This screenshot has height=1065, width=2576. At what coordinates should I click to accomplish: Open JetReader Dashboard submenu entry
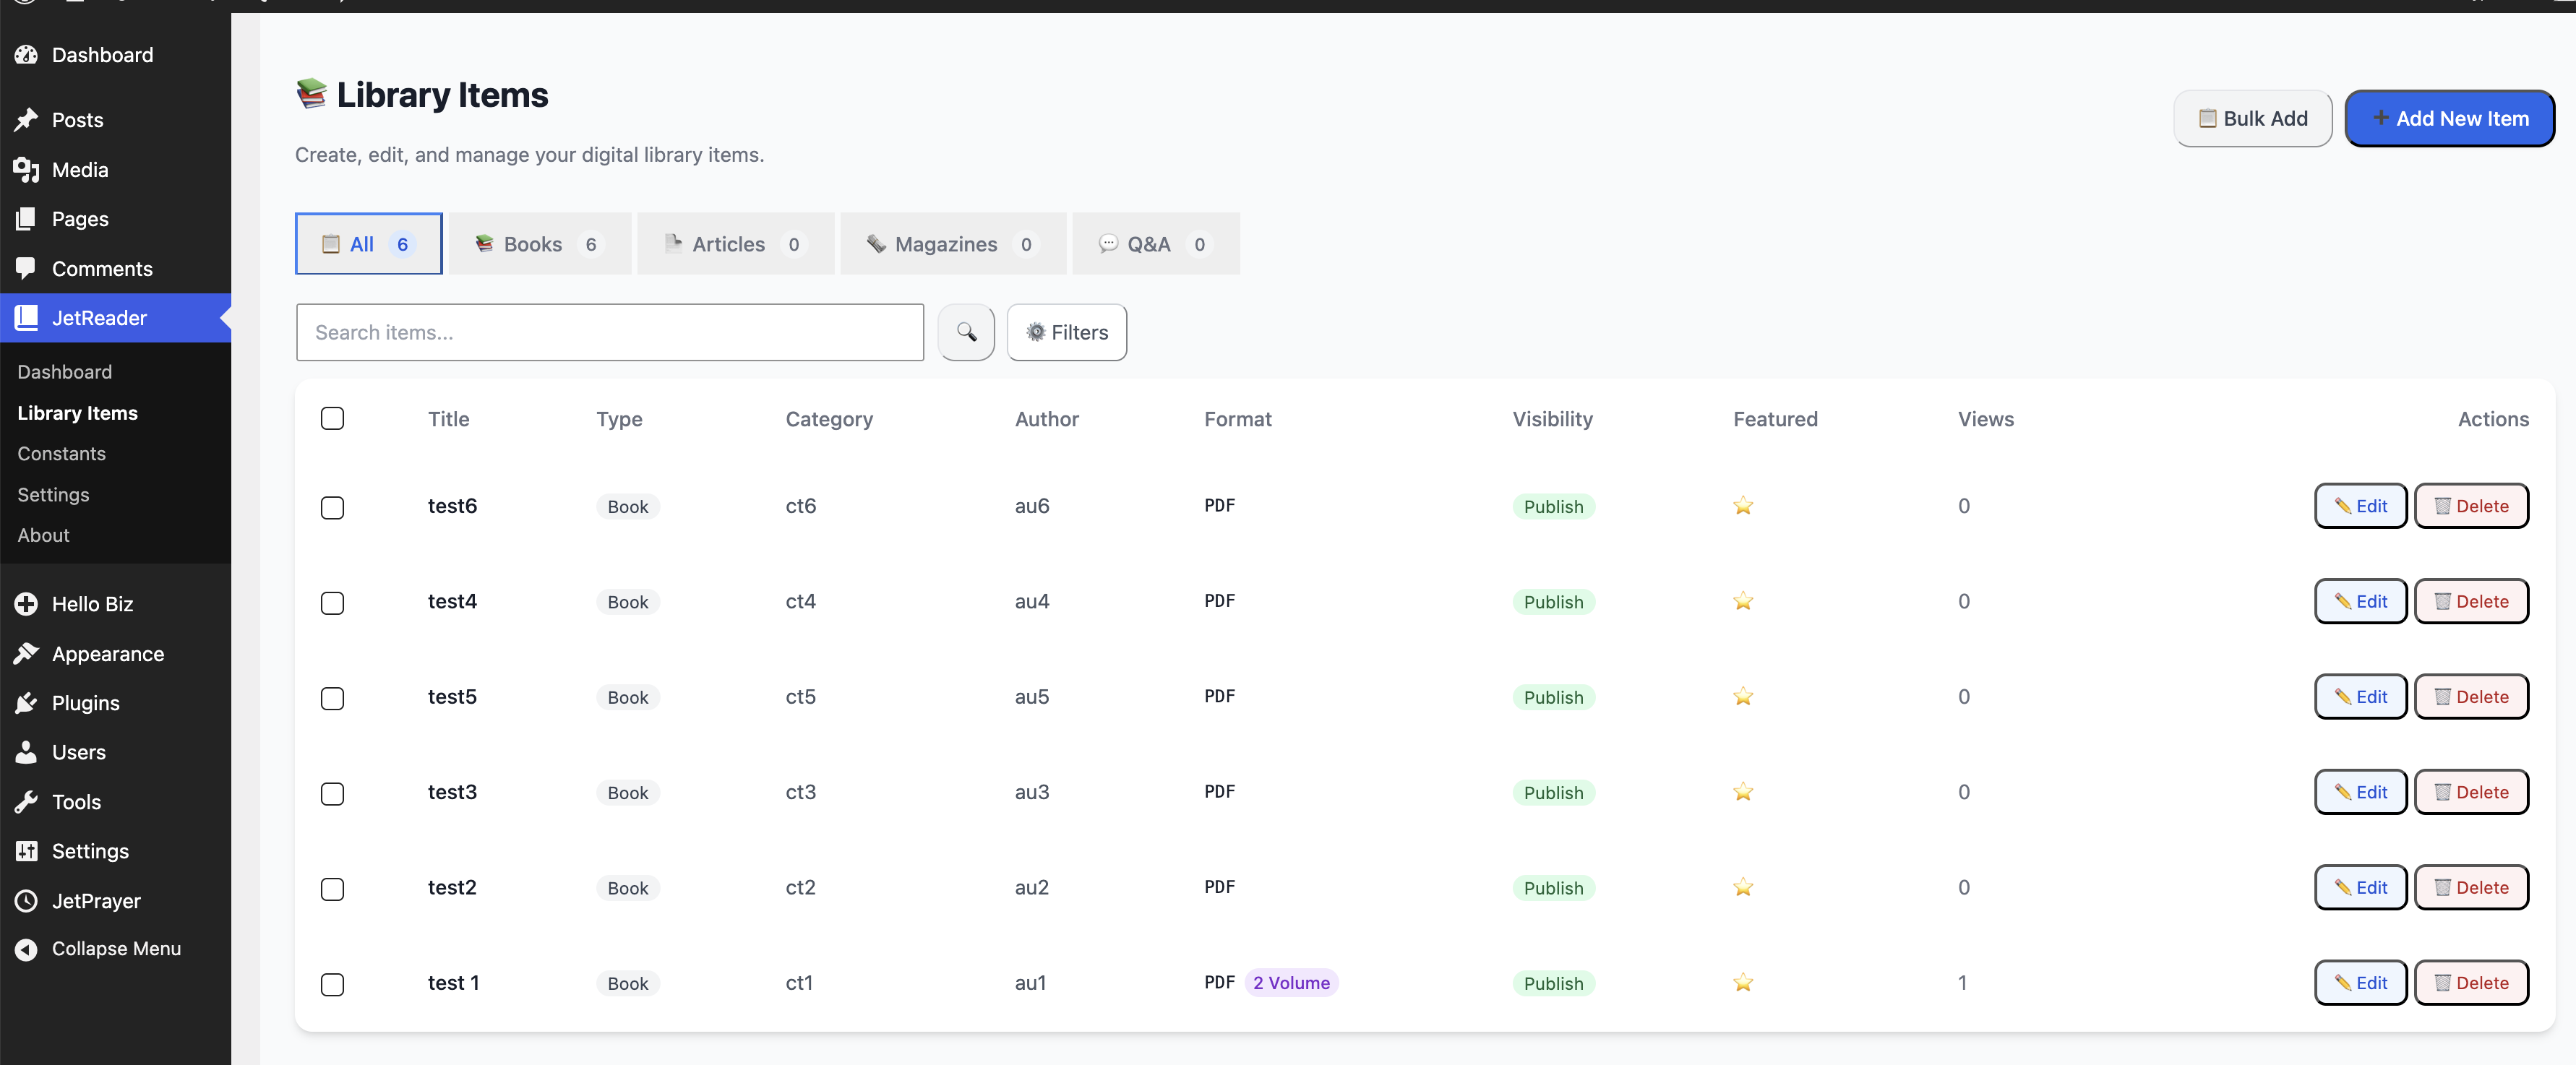tap(65, 372)
